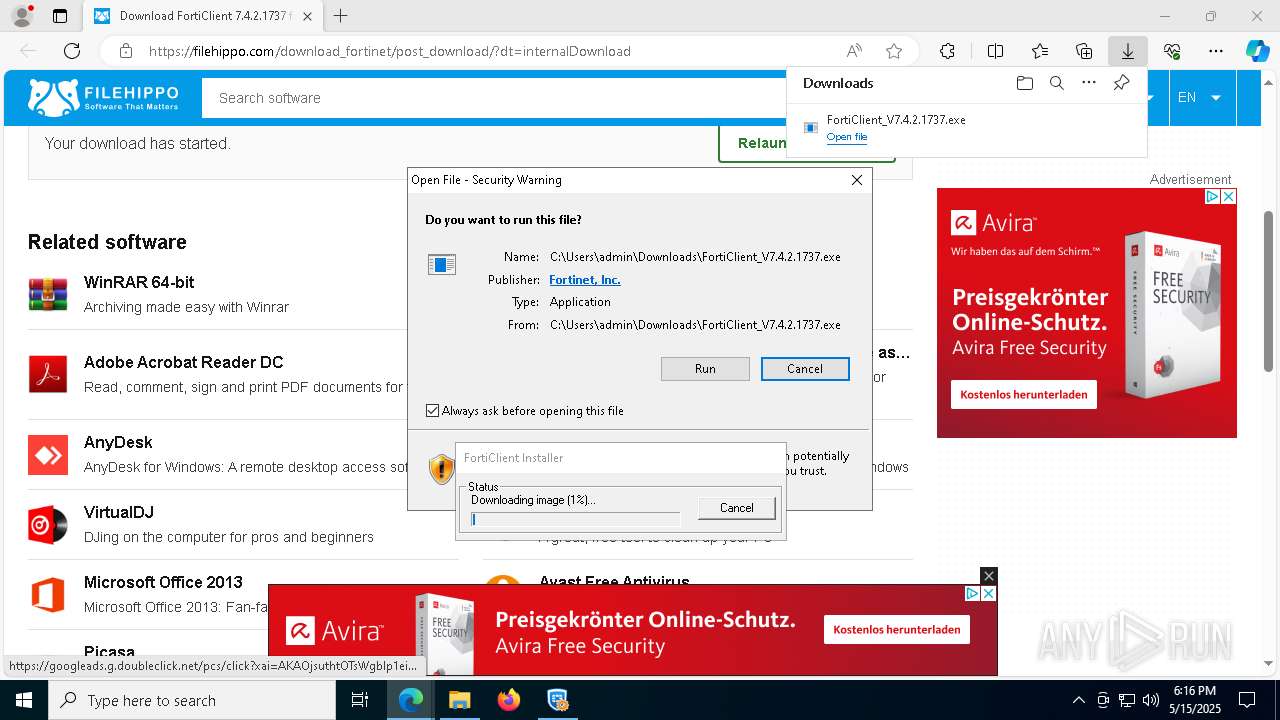Click the FortiClient Installer progress bar

[575, 519]
